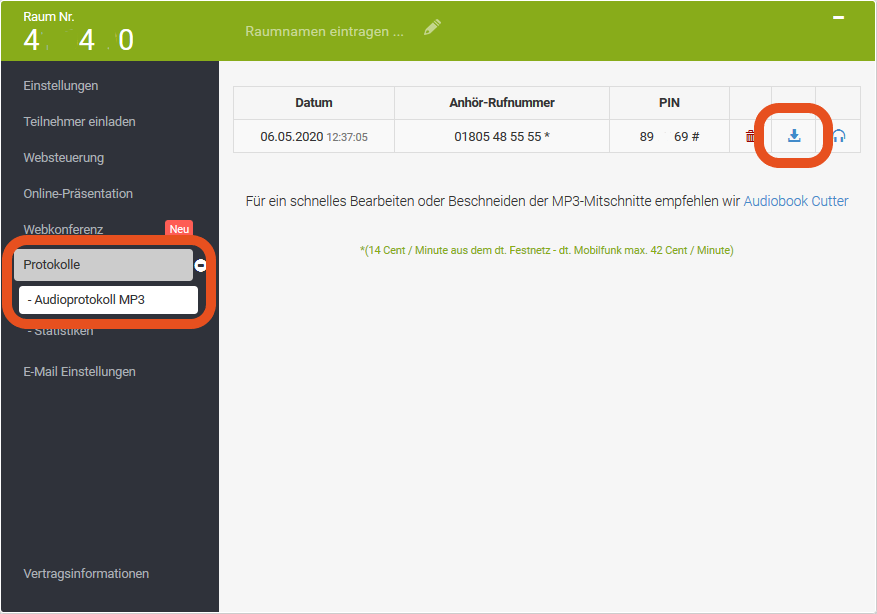Open Websteuerung in the sidebar
The width and height of the screenshot is (877, 614).
click(63, 158)
